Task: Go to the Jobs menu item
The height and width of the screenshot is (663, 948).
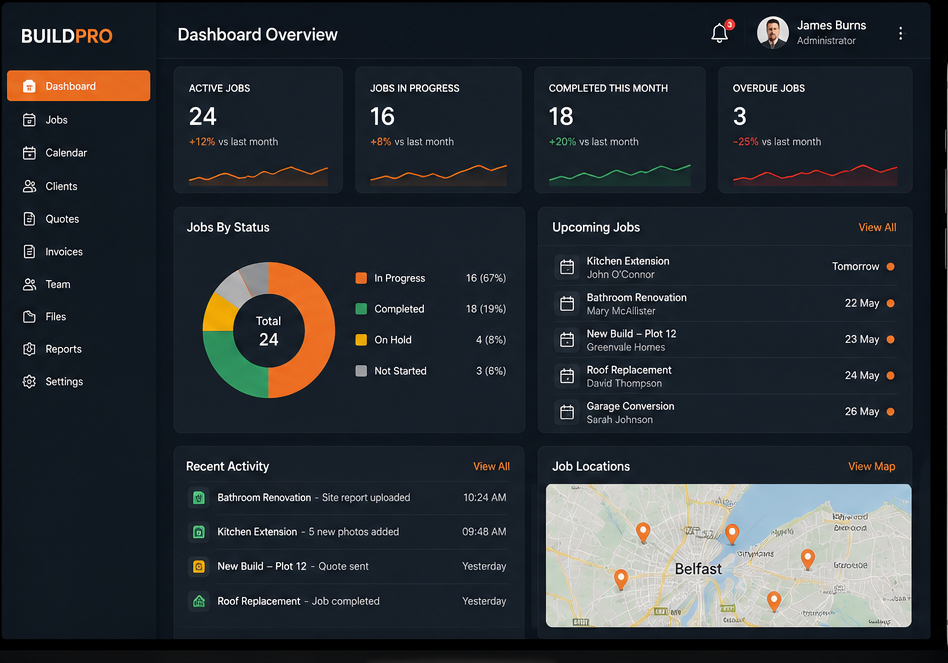Action: pyautogui.click(x=79, y=120)
